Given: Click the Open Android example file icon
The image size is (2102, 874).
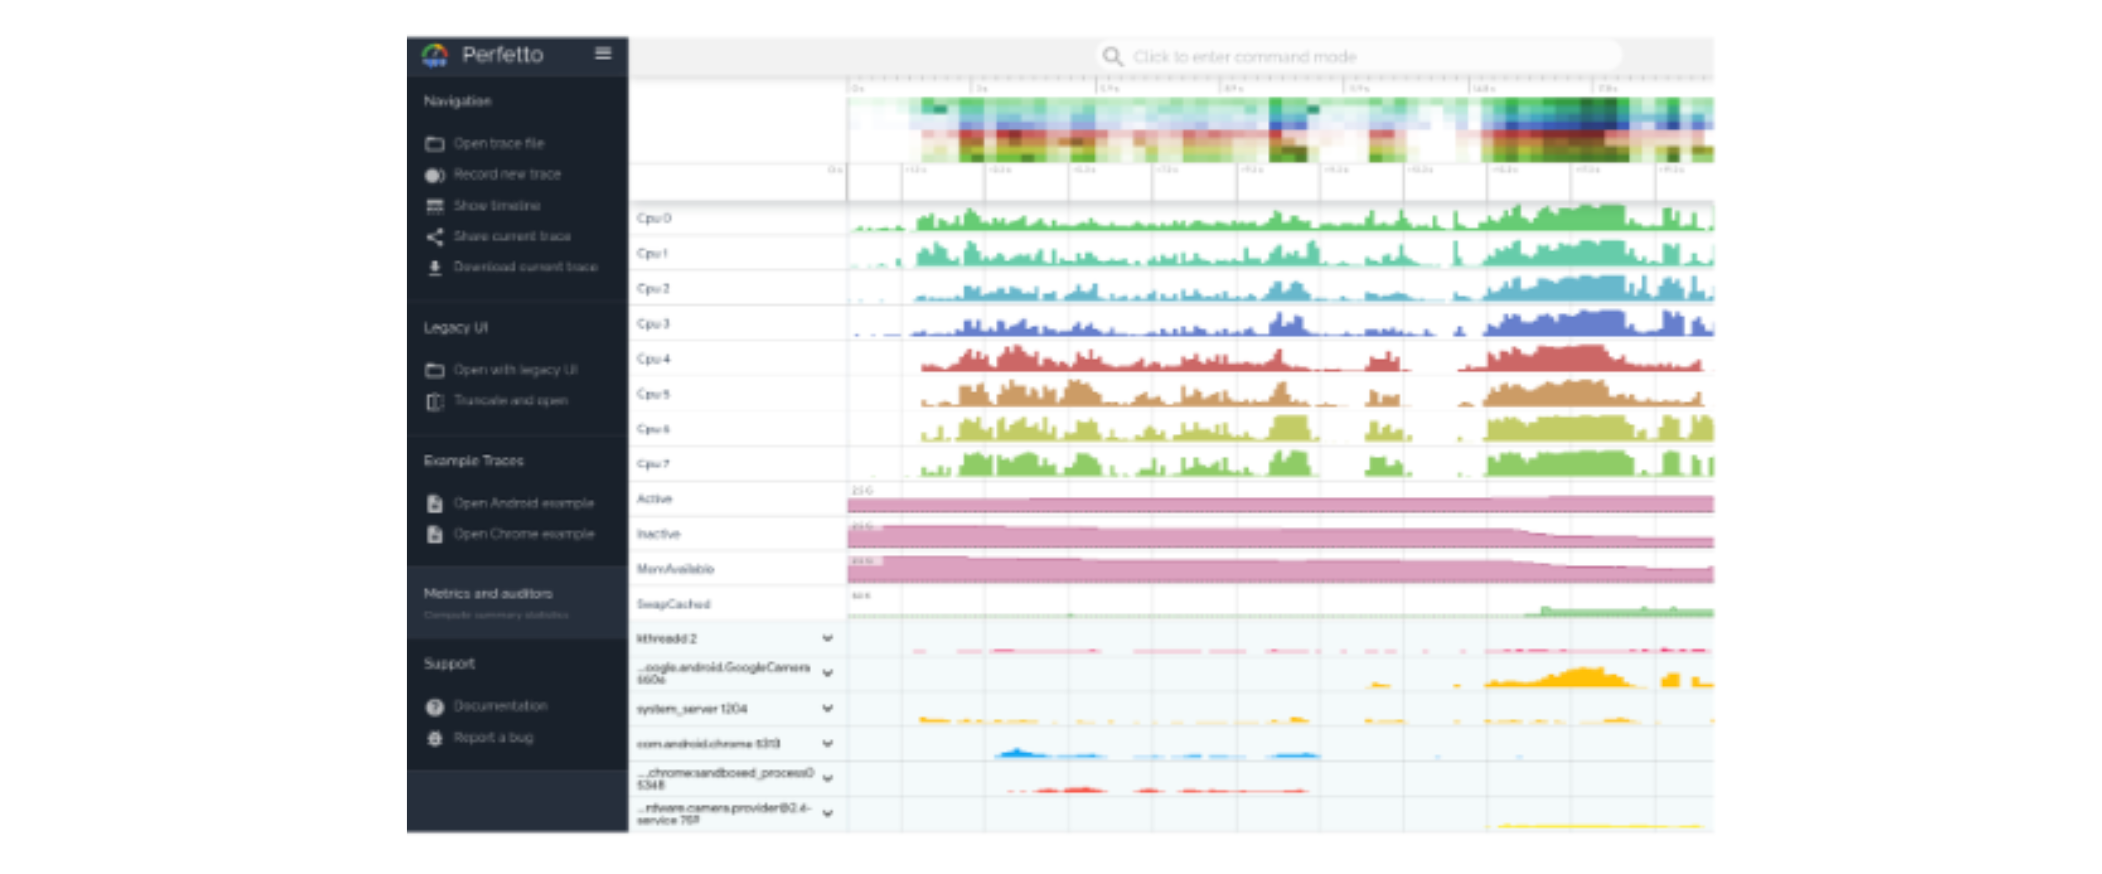Looking at the screenshot, I should [x=434, y=503].
